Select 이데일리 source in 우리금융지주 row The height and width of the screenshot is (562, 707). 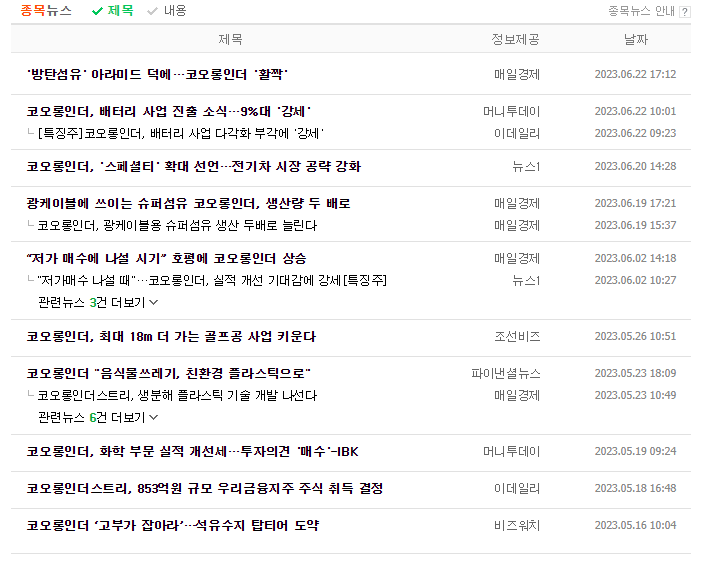pos(517,488)
